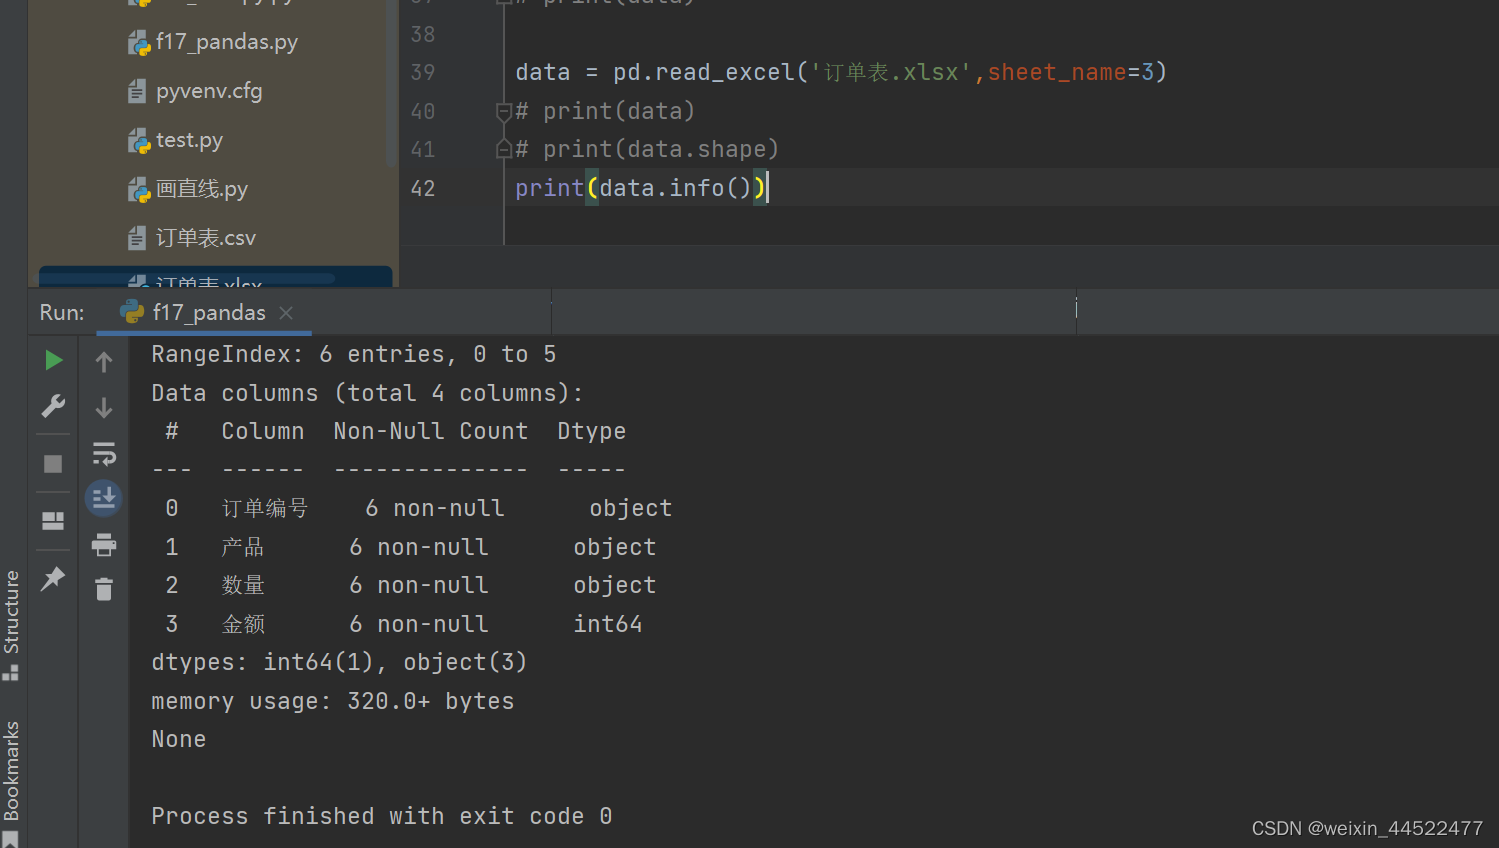The image size is (1499, 848).
Task: Click 数量 row in console output
Action: 410,585
